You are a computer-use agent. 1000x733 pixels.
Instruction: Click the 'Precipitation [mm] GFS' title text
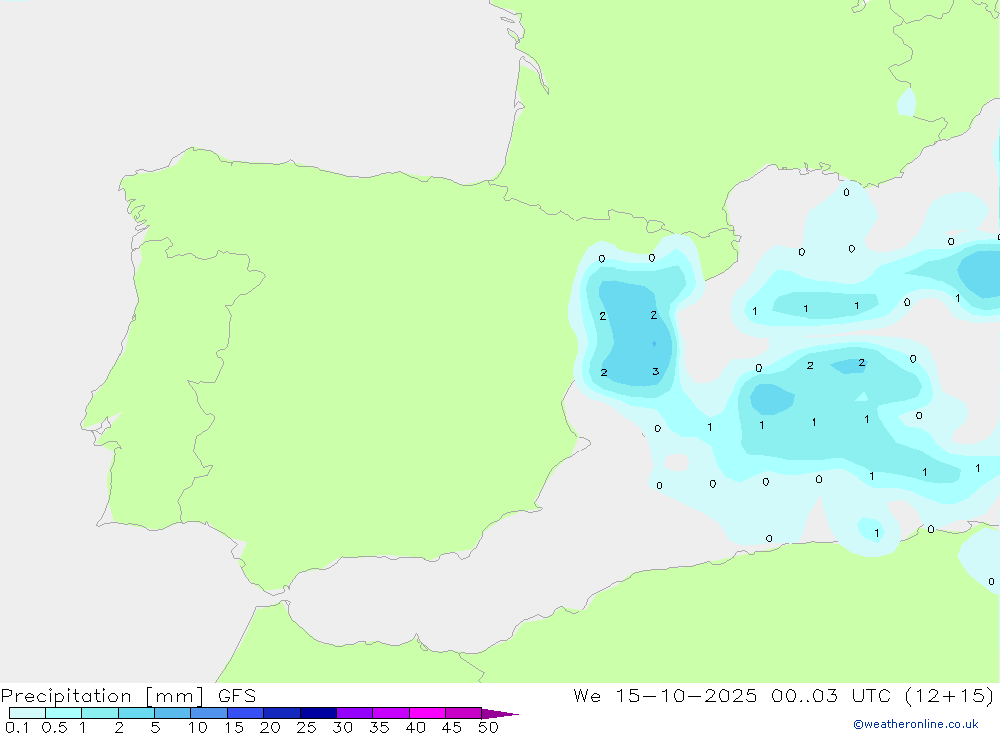click(128, 695)
